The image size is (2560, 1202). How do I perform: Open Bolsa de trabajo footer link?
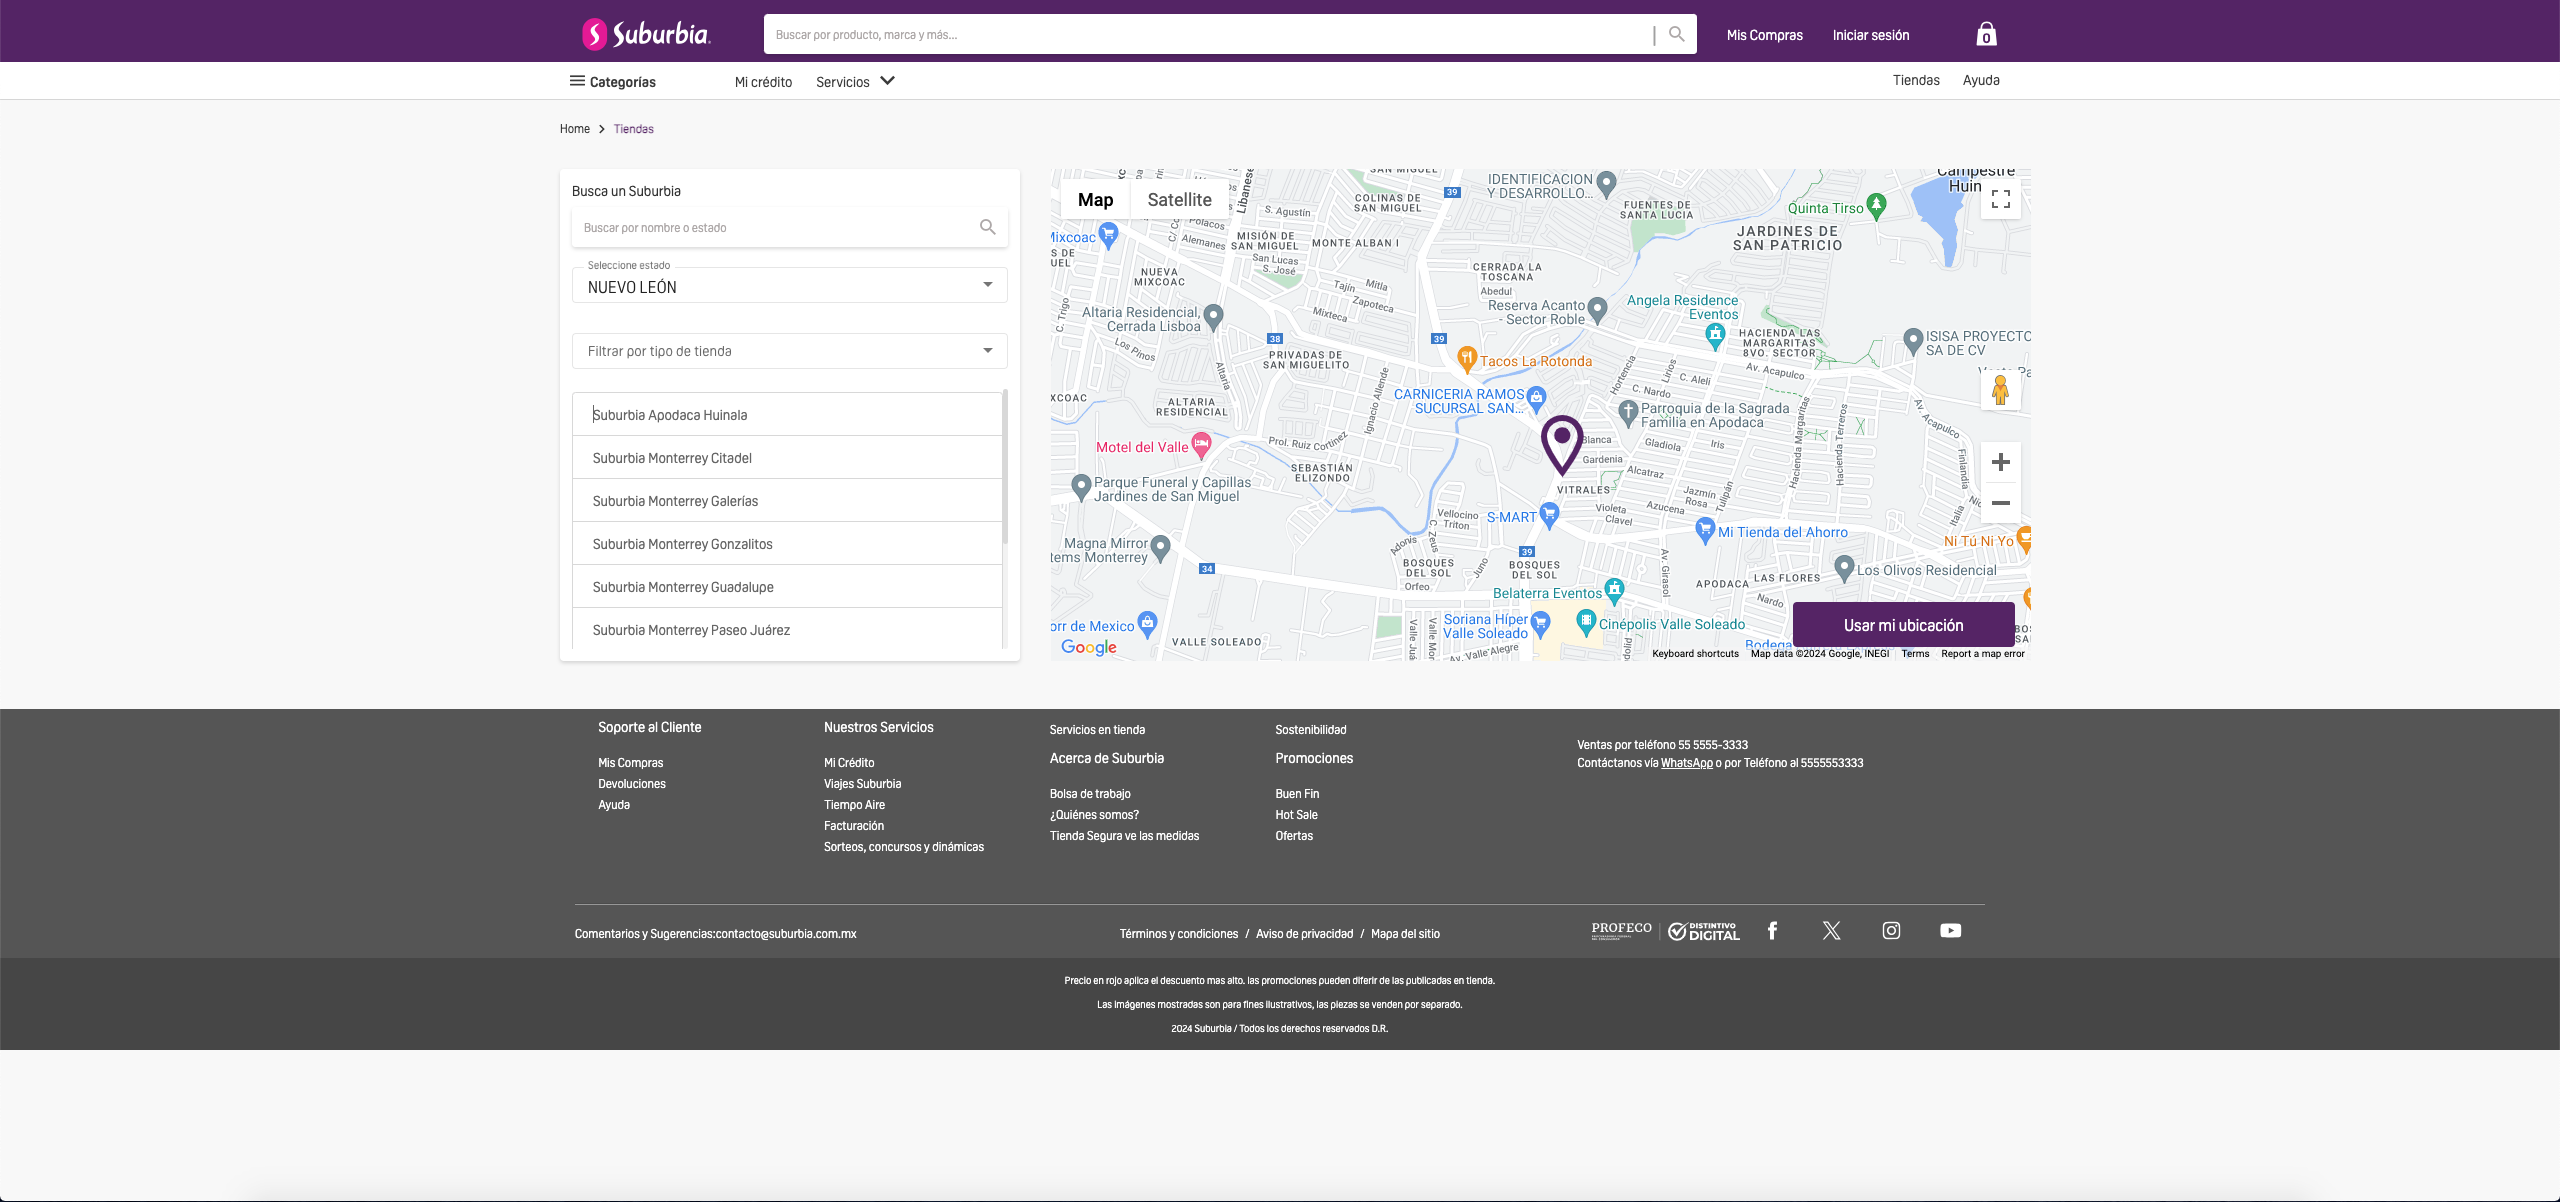(x=1090, y=794)
